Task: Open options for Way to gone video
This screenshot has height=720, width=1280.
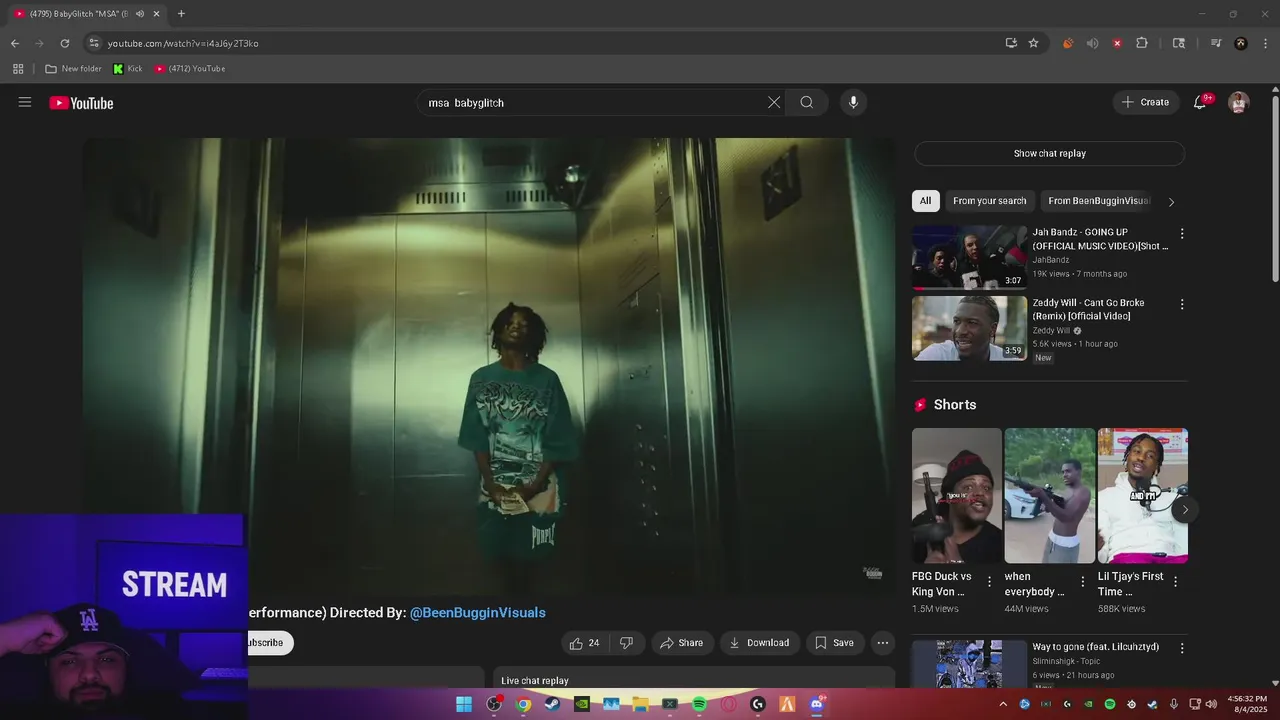Action: pos(1182,648)
